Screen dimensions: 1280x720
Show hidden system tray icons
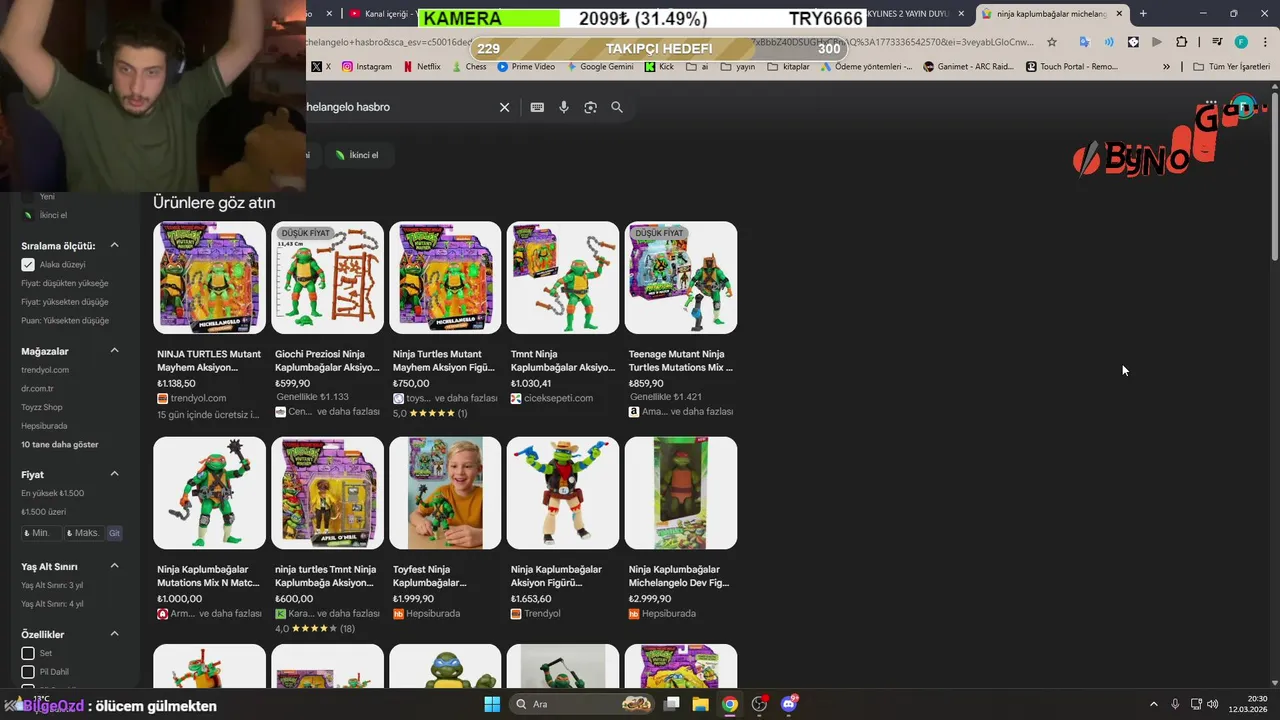click(x=1153, y=704)
